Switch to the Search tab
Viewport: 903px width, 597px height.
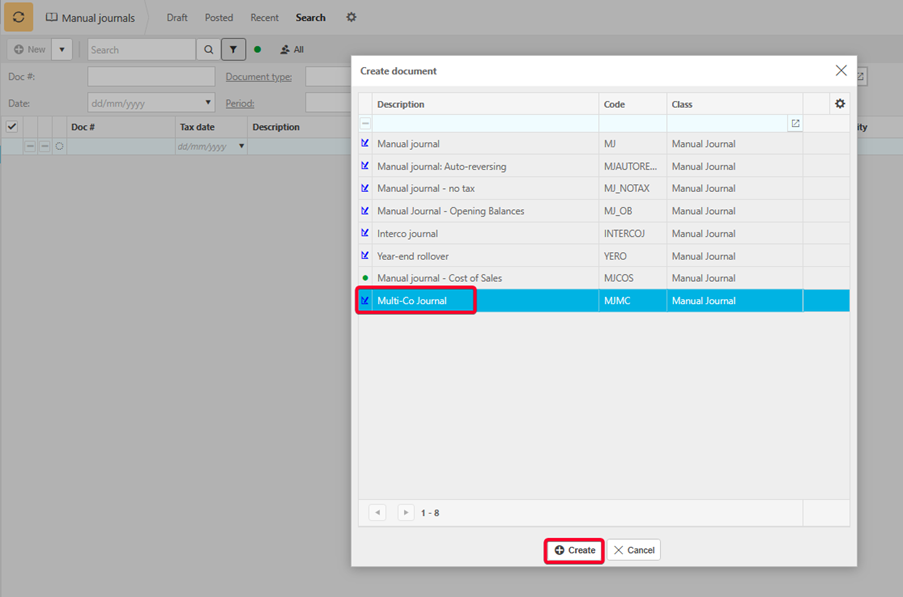click(x=310, y=18)
